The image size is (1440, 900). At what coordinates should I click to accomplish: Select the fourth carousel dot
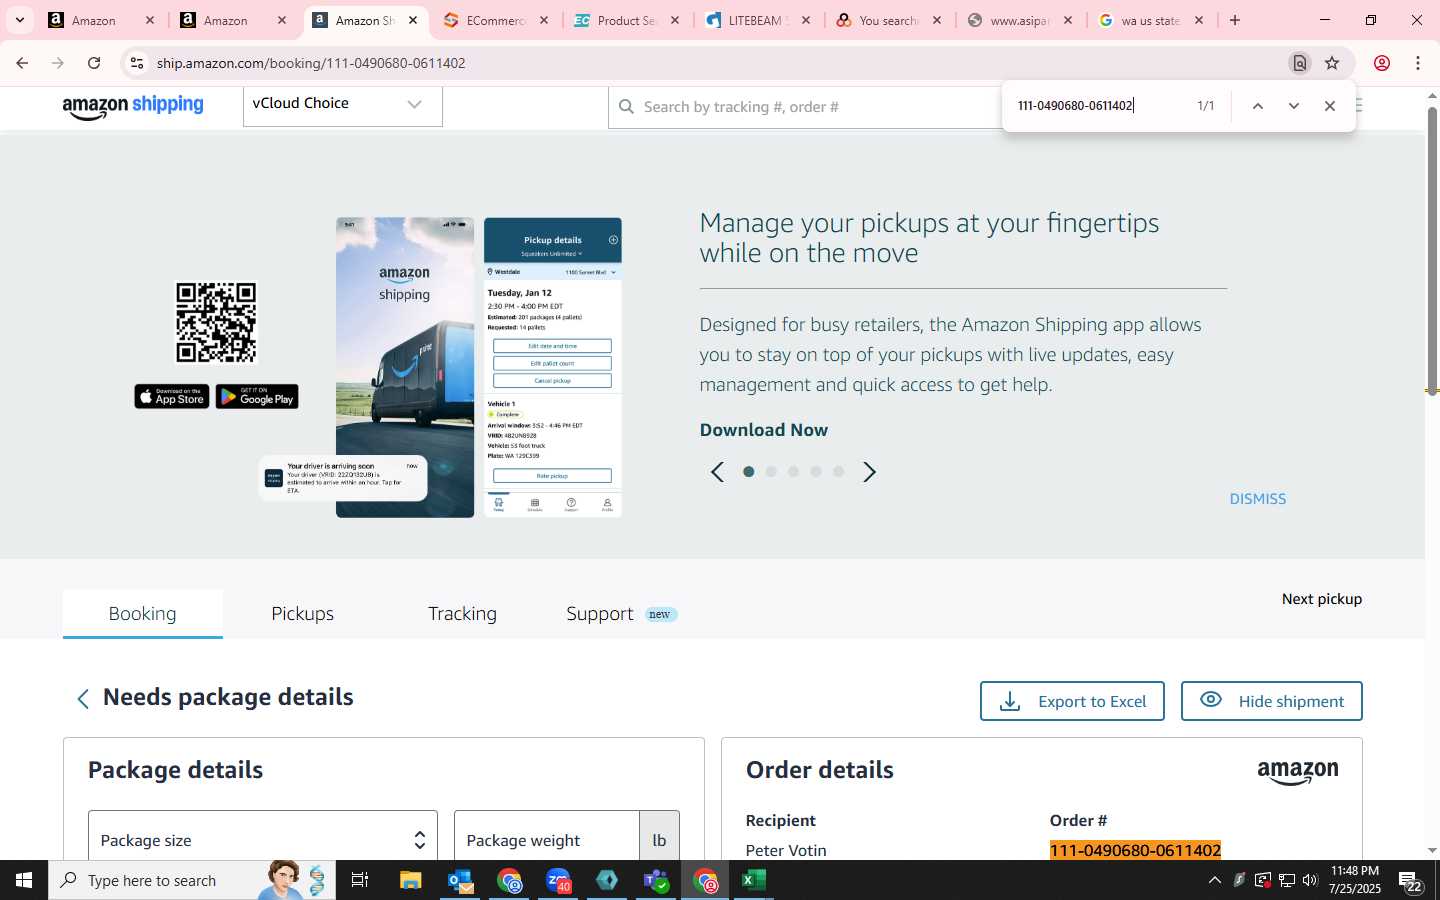pyautogui.click(x=816, y=472)
